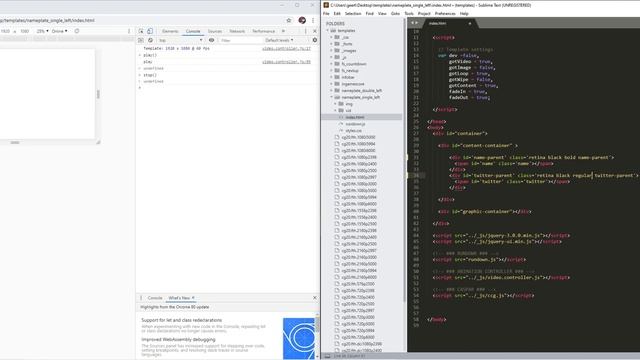Open second video.controller.js source link

click(286, 62)
